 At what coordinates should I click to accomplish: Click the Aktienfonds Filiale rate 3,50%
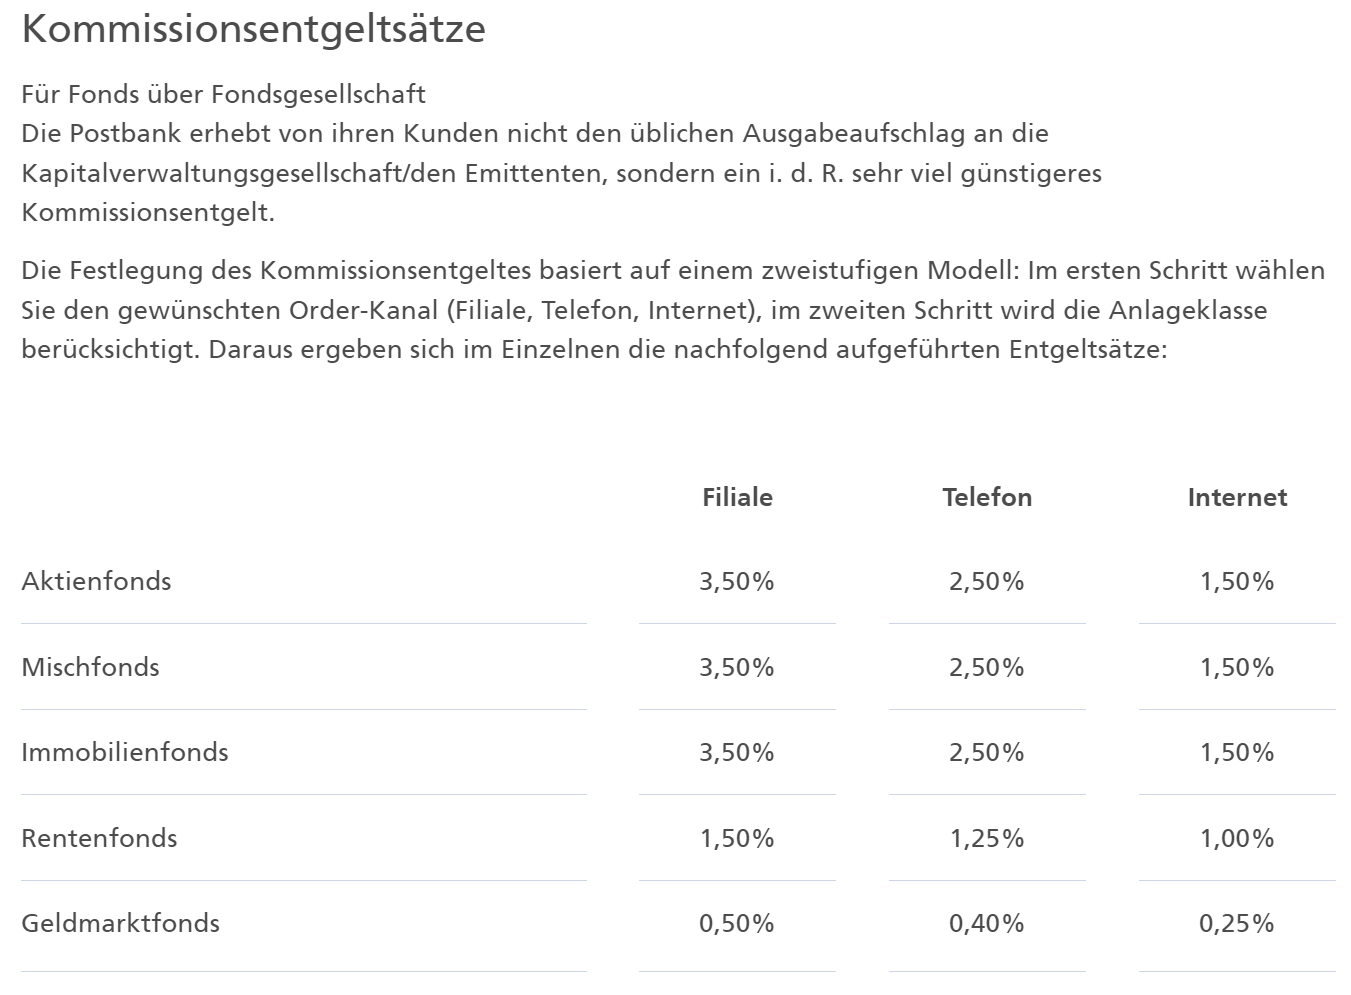[x=737, y=581]
